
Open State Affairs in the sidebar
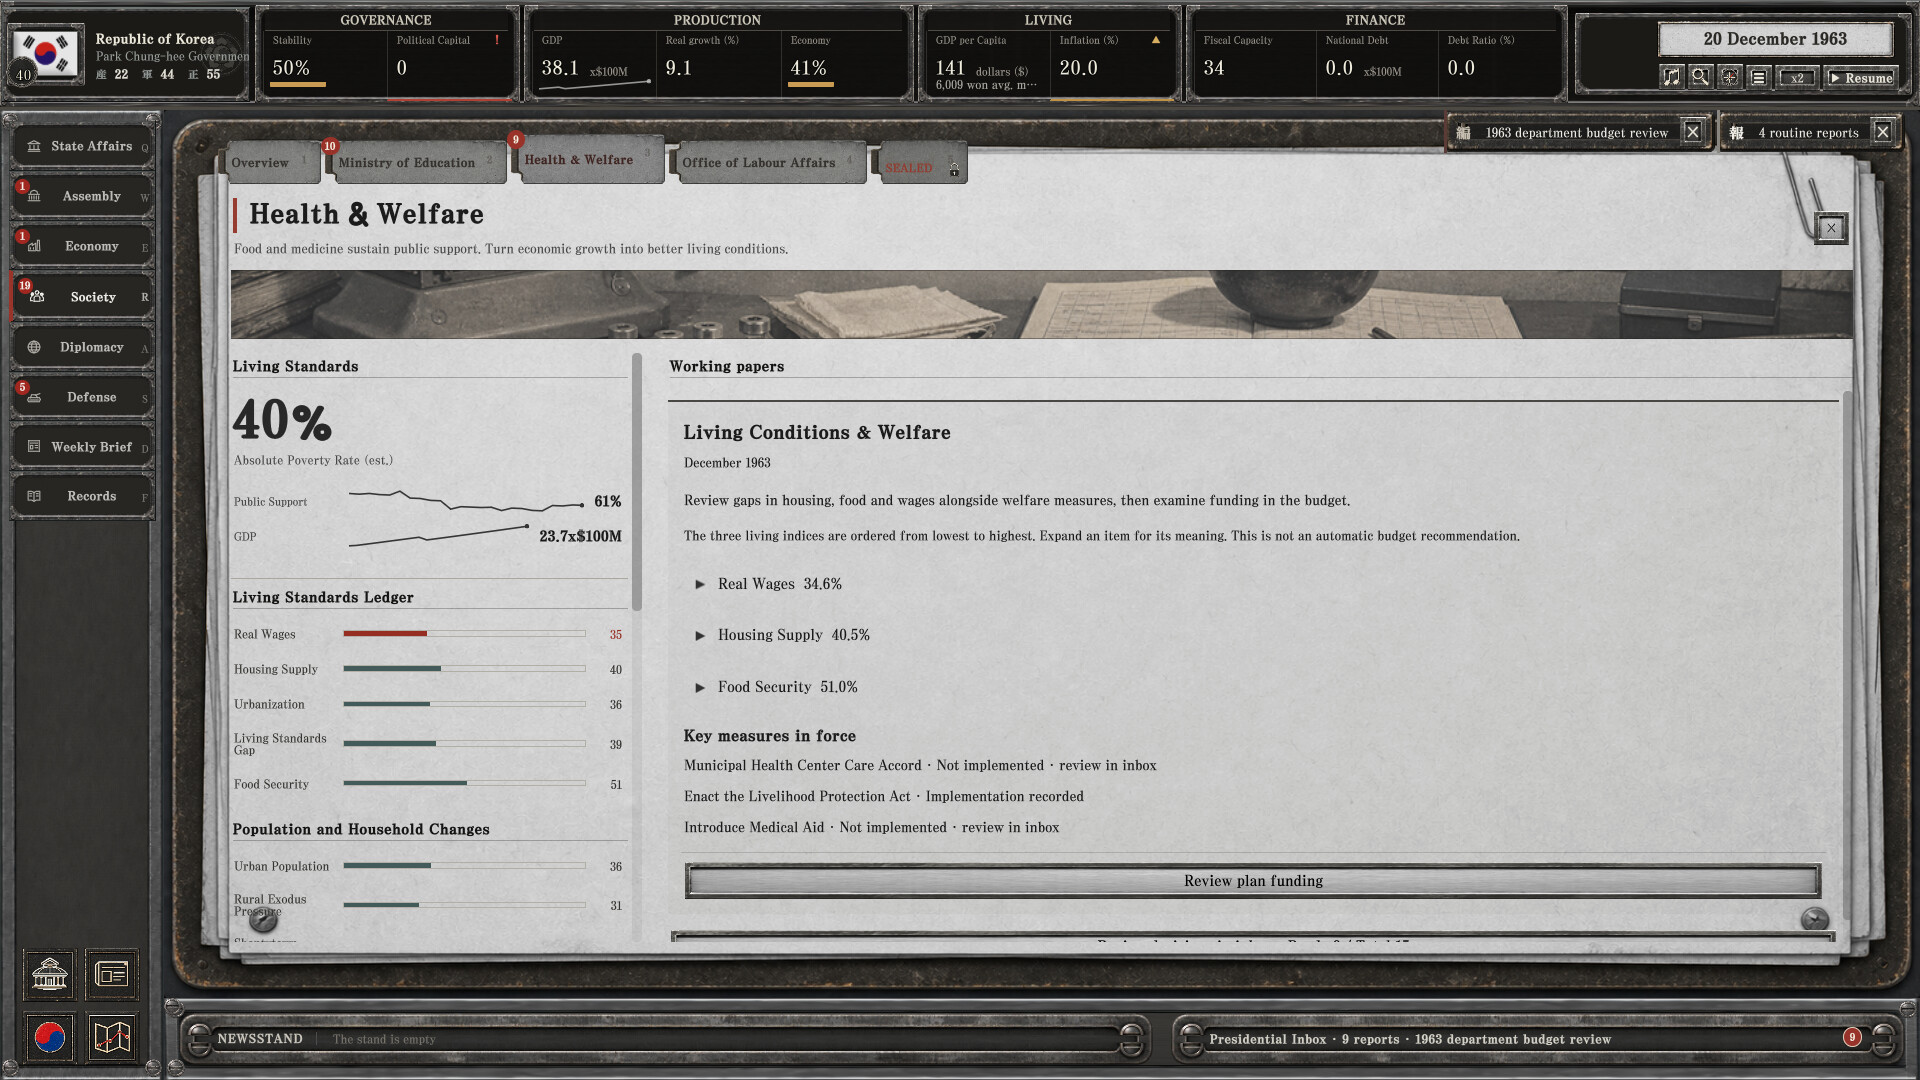point(82,146)
